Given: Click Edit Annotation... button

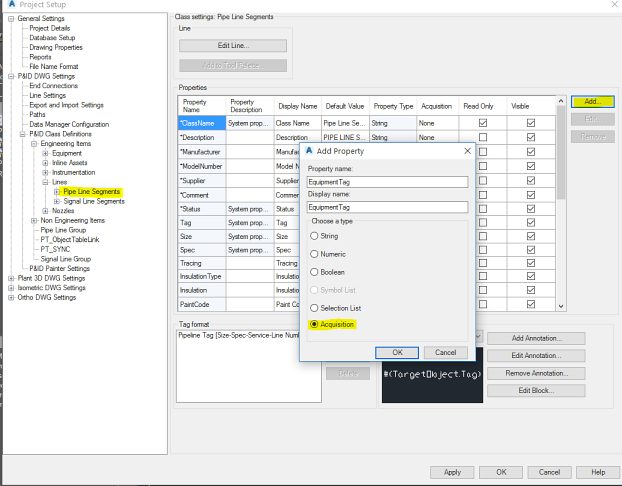Looking at the screenshot, I should [536, 356].
